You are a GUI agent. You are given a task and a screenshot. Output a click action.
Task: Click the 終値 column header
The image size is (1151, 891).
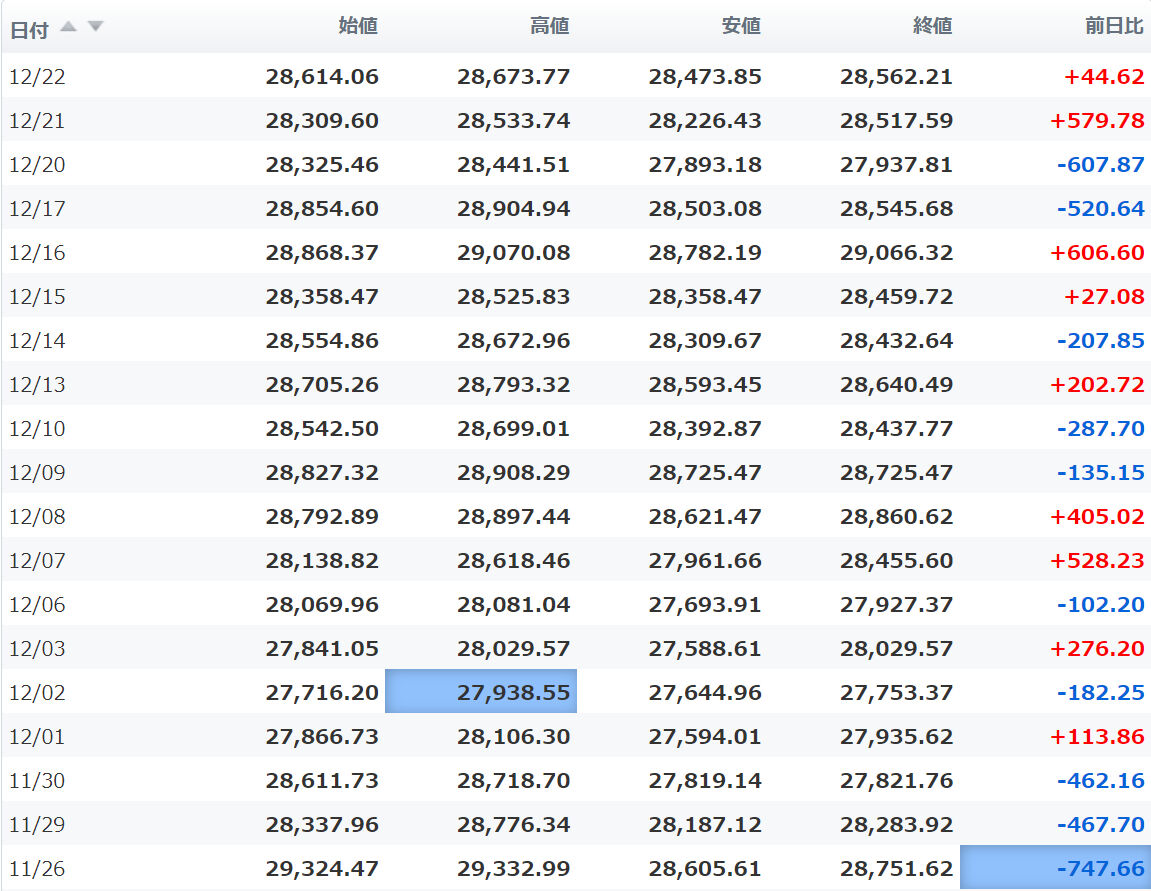coord(933,26)
